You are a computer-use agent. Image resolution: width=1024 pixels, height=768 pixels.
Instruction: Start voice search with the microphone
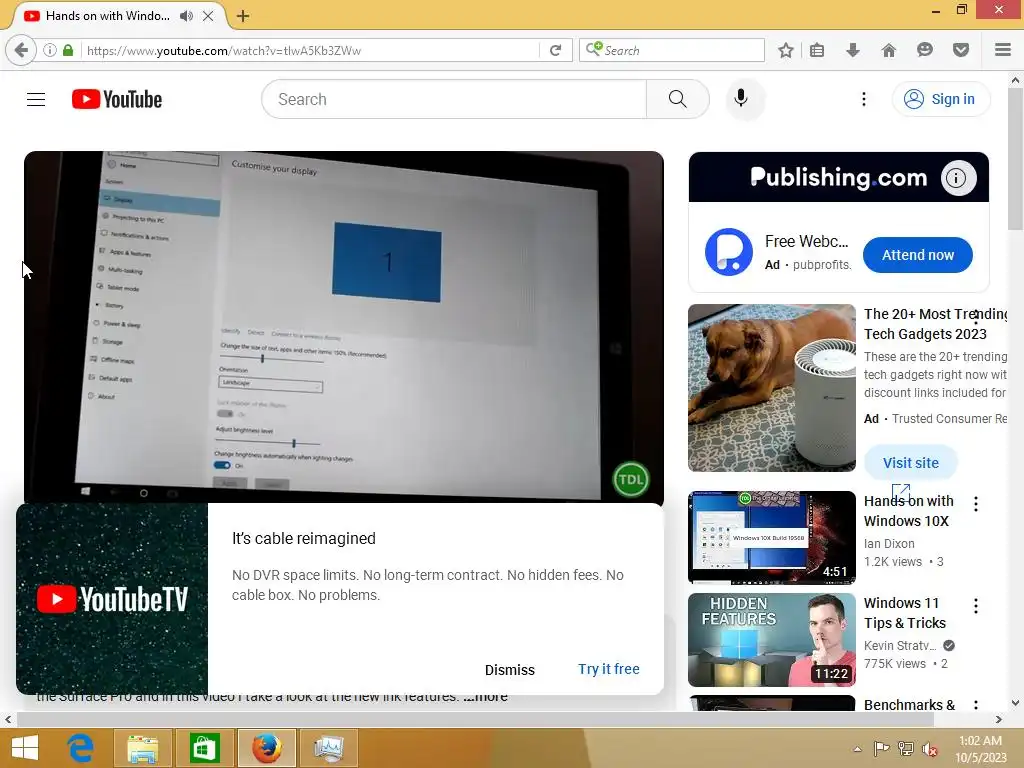pos(741,99)
